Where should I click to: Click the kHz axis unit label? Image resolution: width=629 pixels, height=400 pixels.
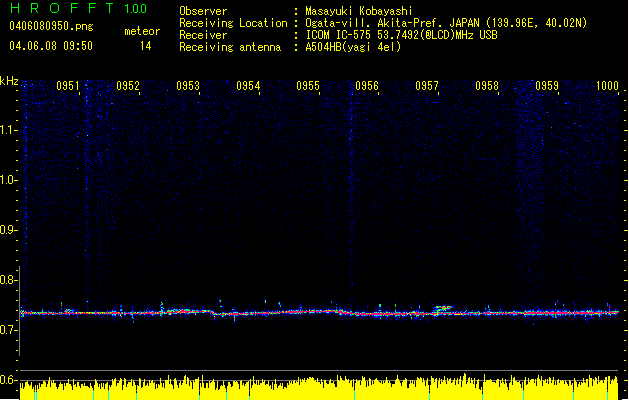[9, 81]
